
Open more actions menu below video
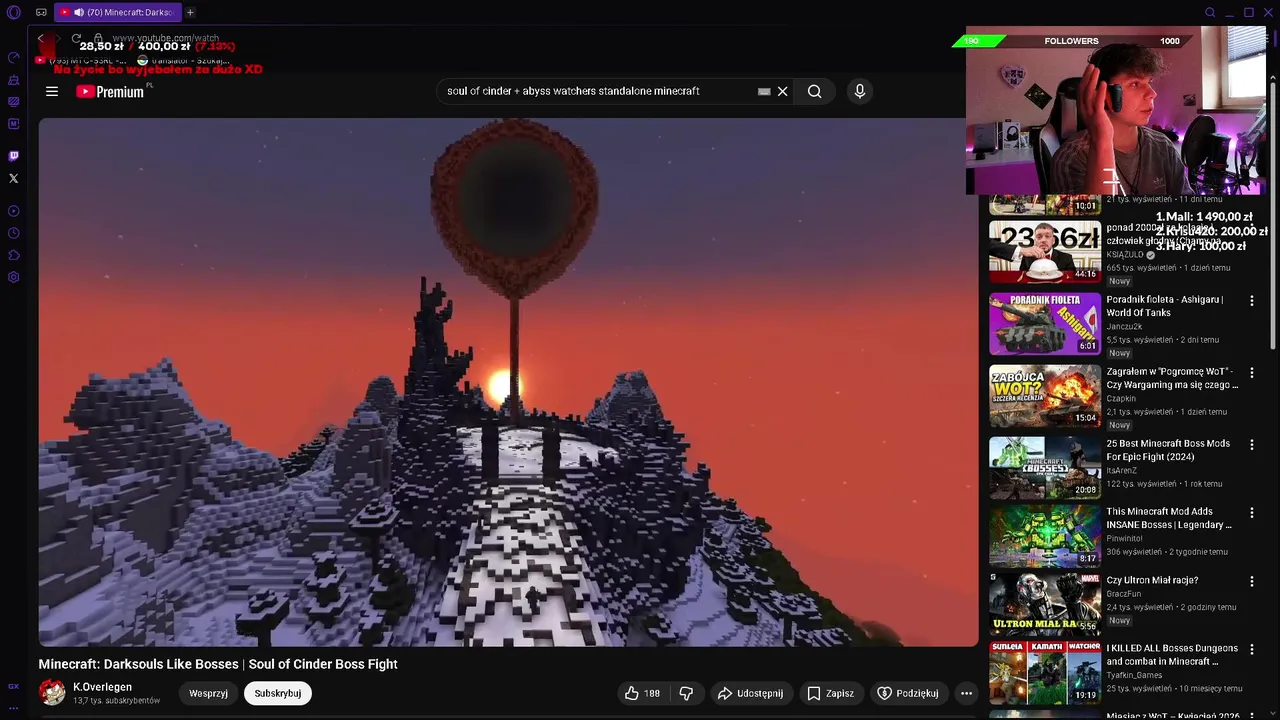tap(966, 693)
